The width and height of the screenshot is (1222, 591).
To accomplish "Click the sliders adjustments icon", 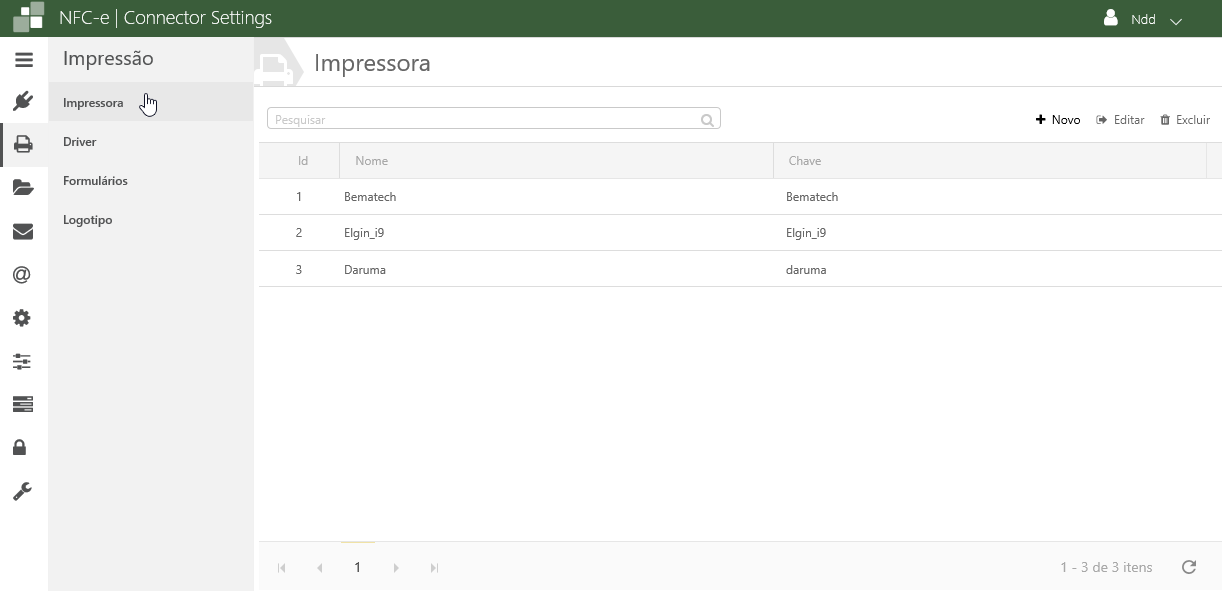I will pos(22,361).
